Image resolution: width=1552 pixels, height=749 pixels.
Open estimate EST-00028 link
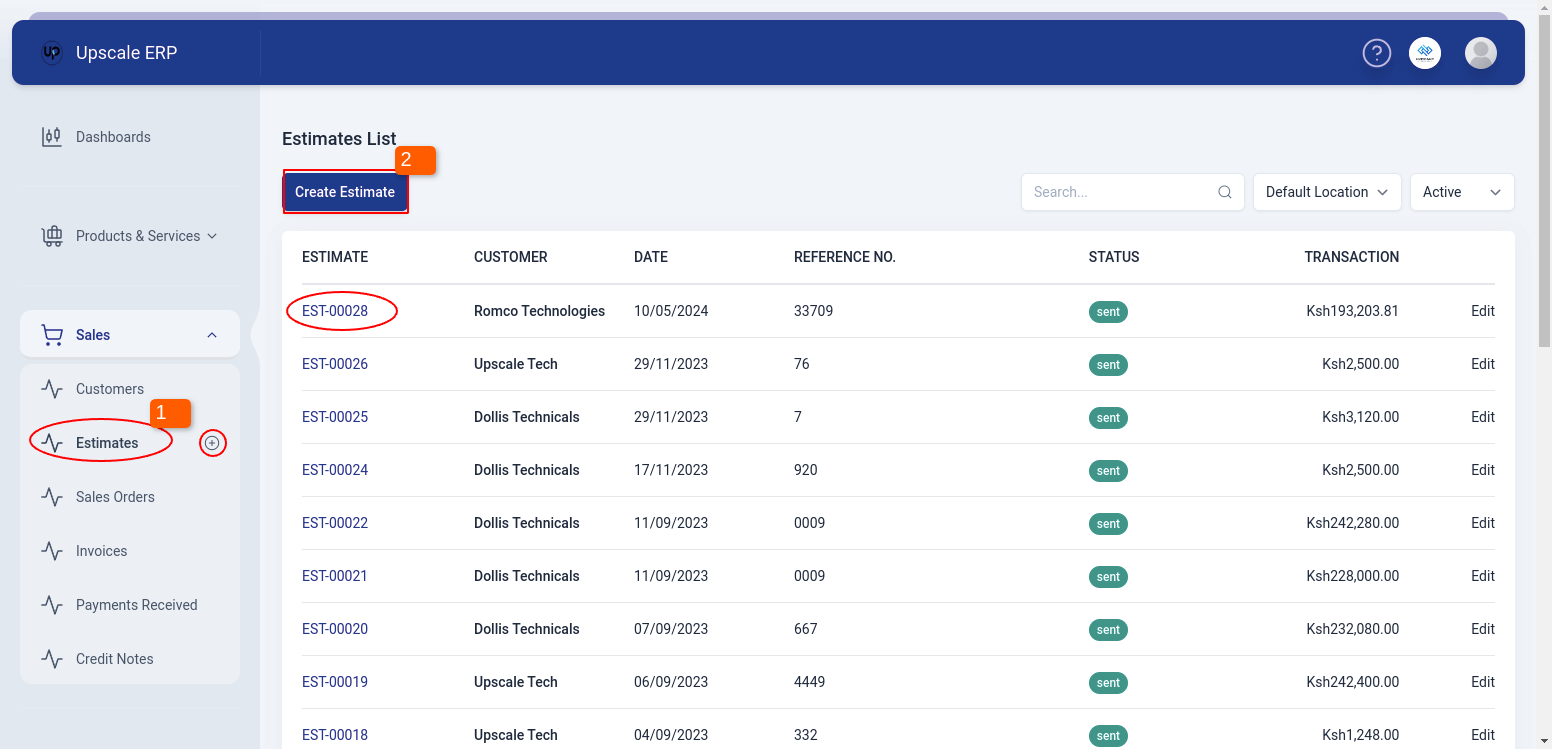click(335, 311)
